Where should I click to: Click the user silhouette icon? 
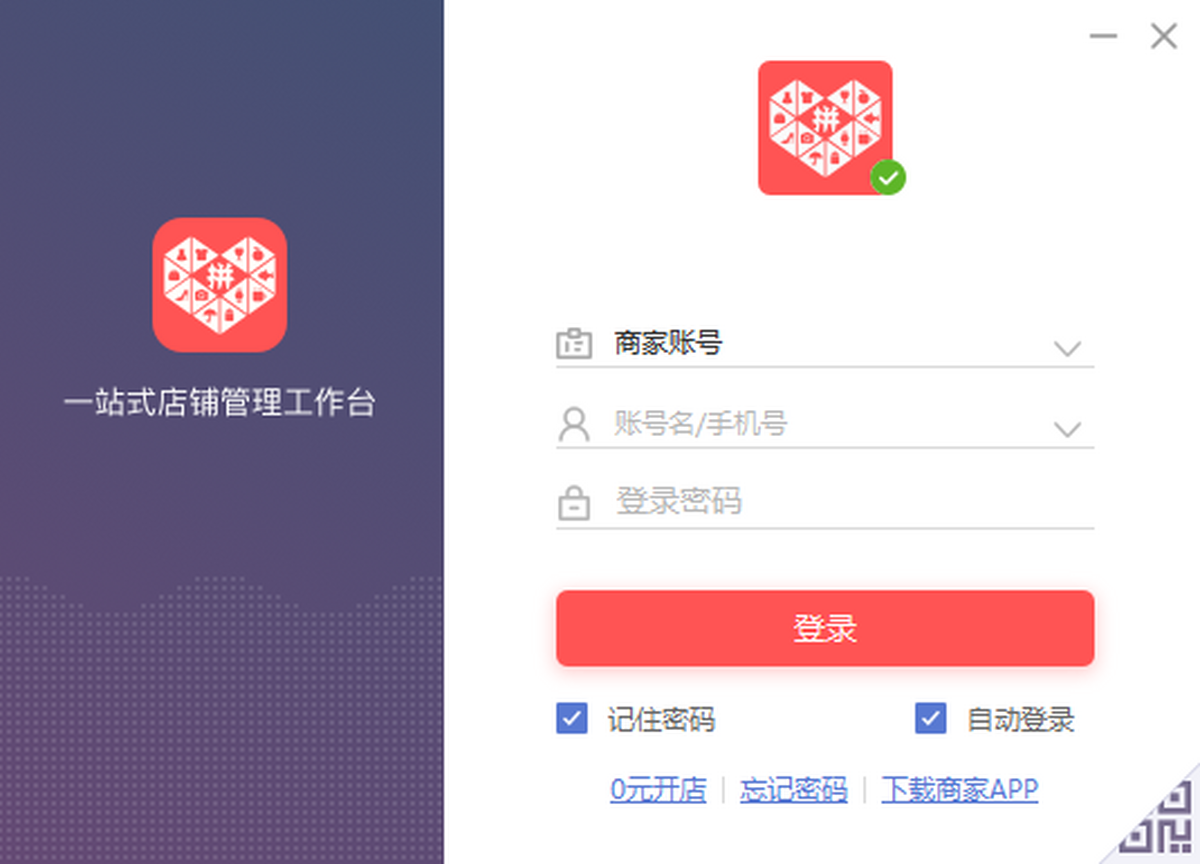[574, 425]
